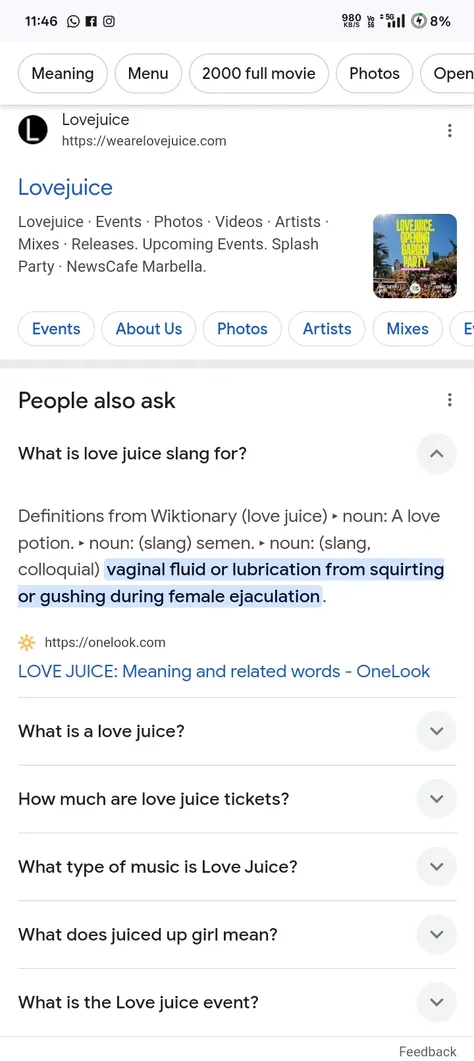Collapse "What is love juice slang for?"
The height and width of the screenshot is (1061, 474).
[437, 453]
